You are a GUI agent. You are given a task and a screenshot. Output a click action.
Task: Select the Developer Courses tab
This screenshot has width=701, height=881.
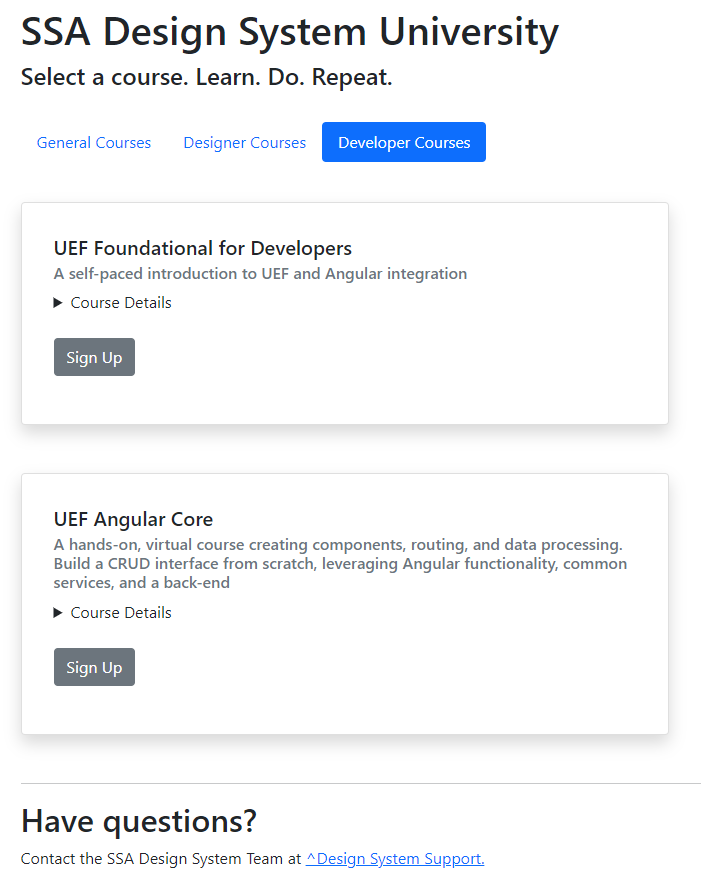click(403, 142)
